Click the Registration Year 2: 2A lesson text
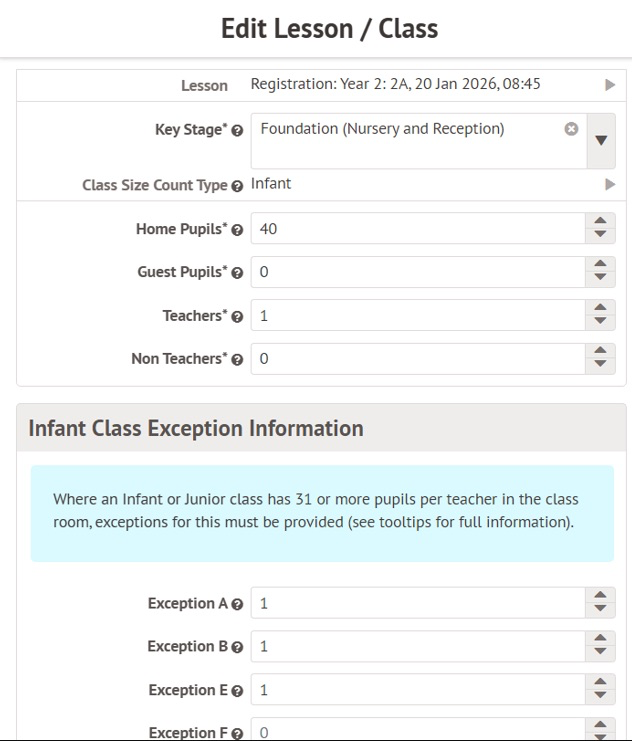Screen dimensions: 632x741 tap(395, 84)
